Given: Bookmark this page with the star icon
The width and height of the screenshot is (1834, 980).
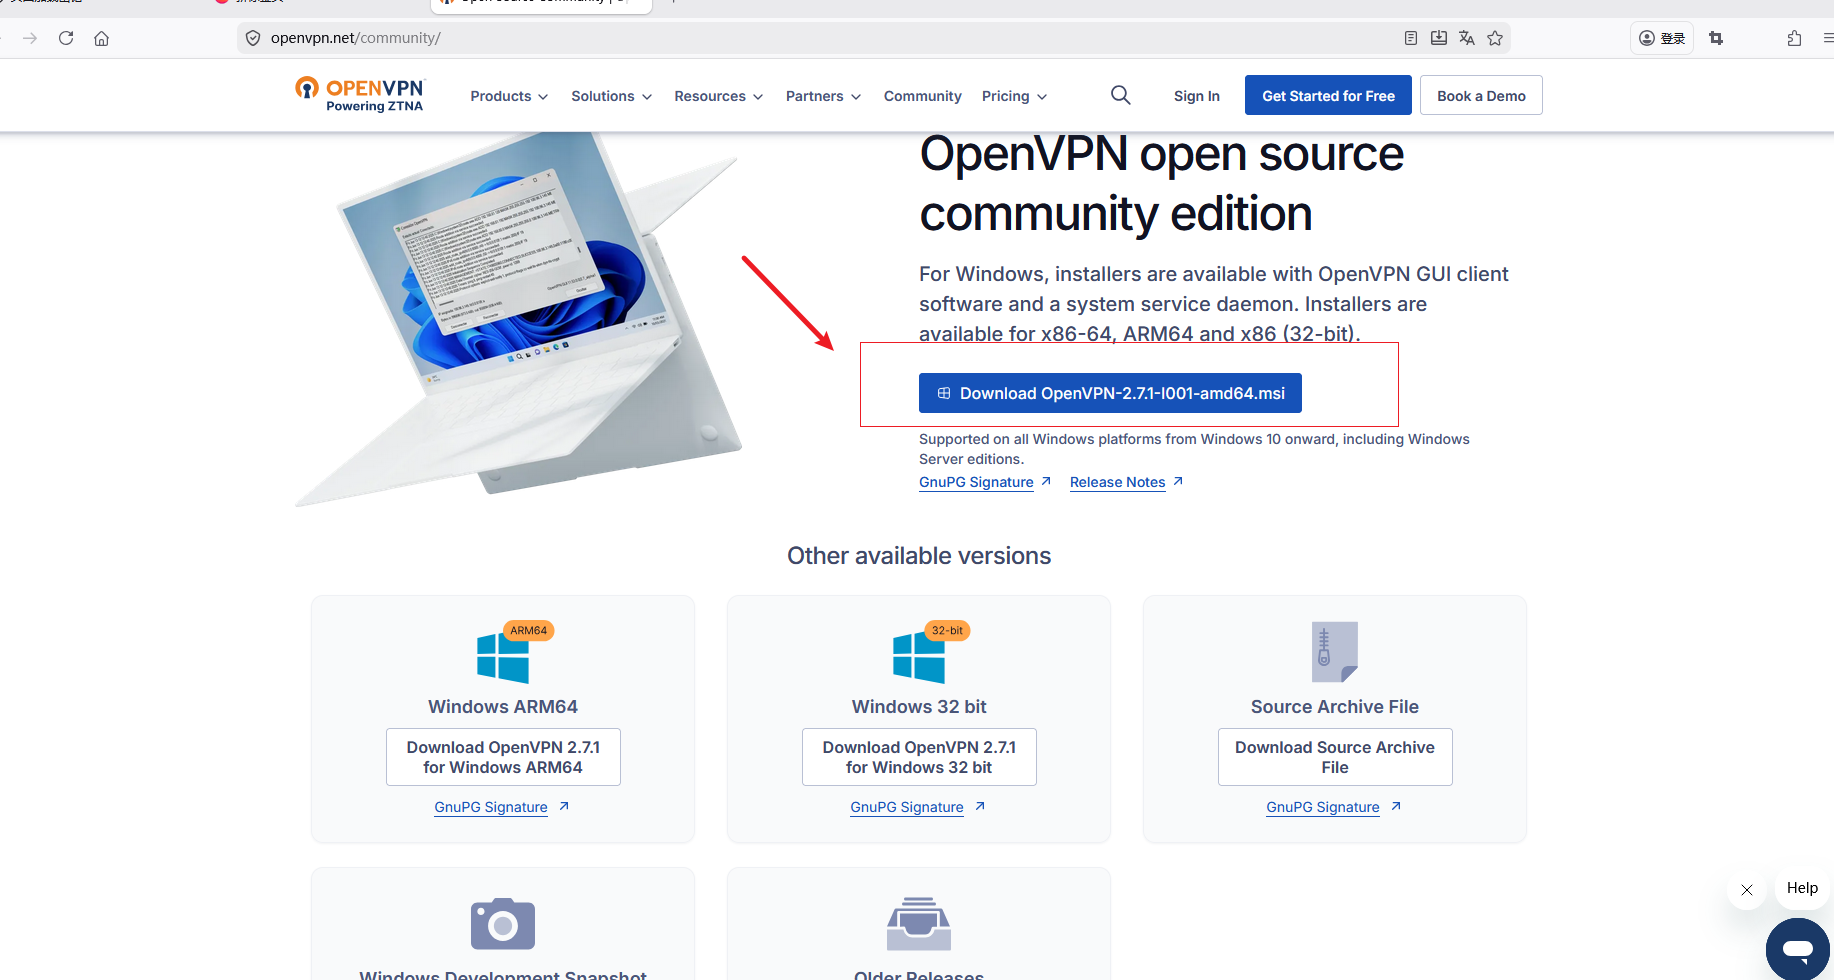Looking at the screenshot, I should 1495,38.
